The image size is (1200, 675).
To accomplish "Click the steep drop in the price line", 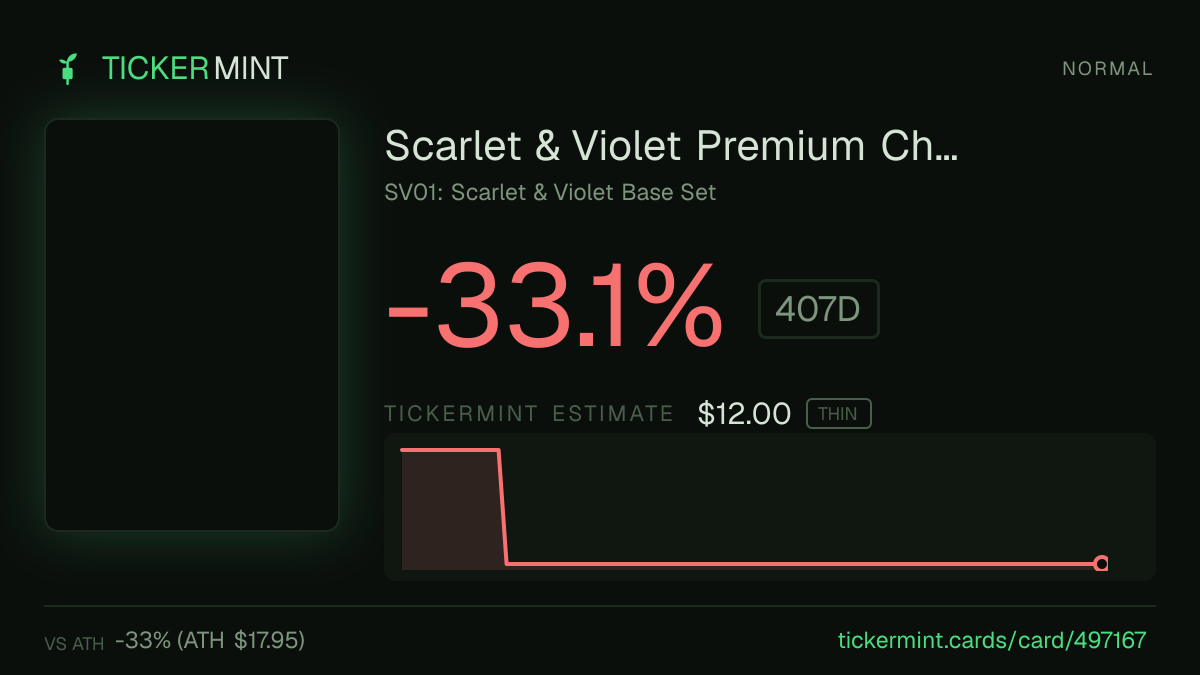I will point(502,507).
